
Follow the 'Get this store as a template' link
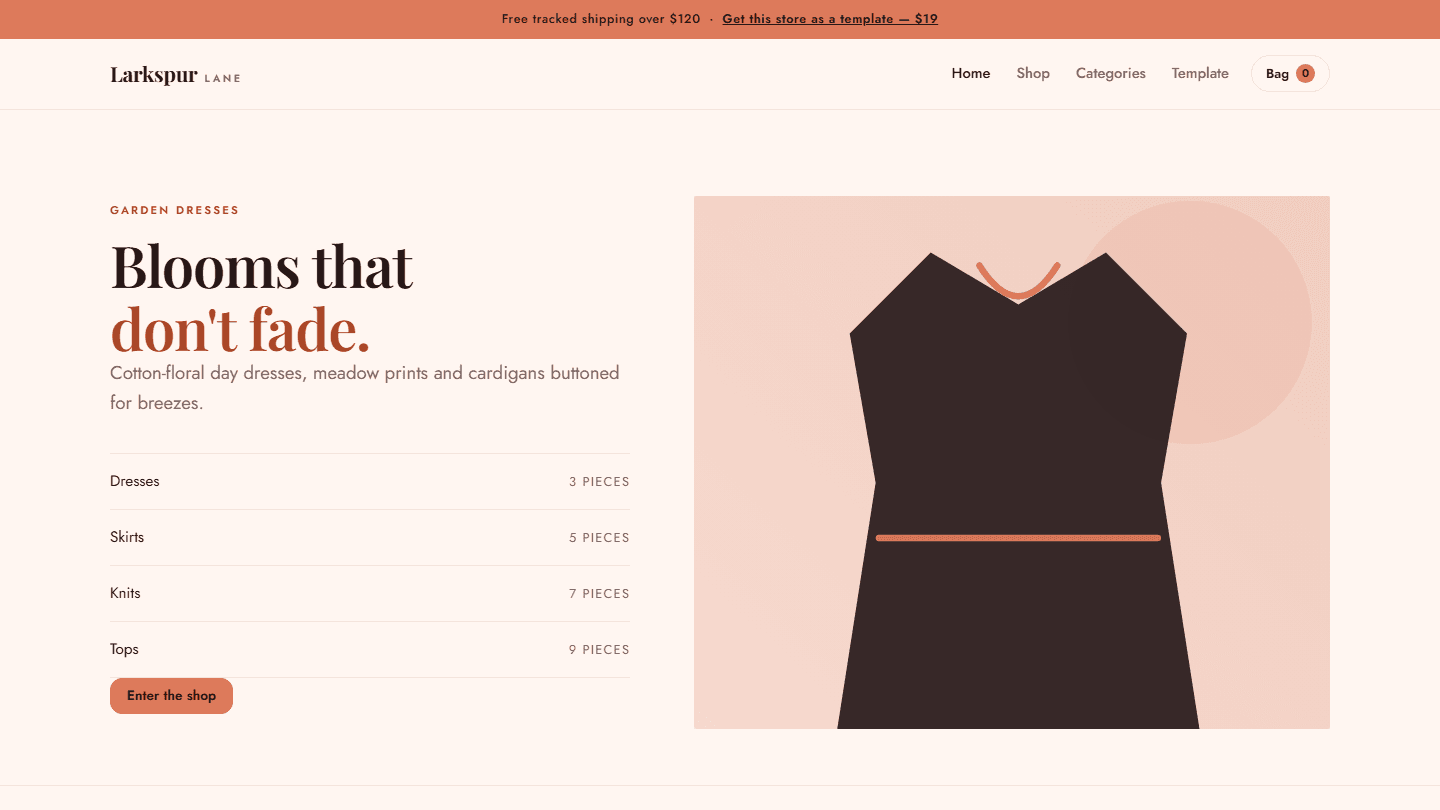point(830,19)
